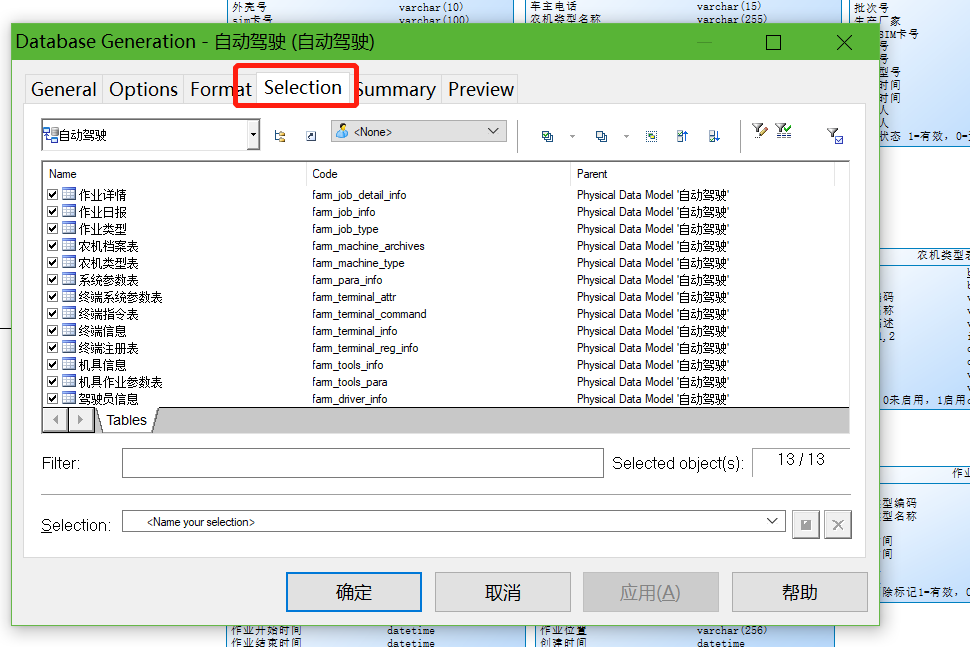Image resolution: width=970 pixels, height=647 pixels.
Task: Open the Options tab
Action: coord(143,89)
